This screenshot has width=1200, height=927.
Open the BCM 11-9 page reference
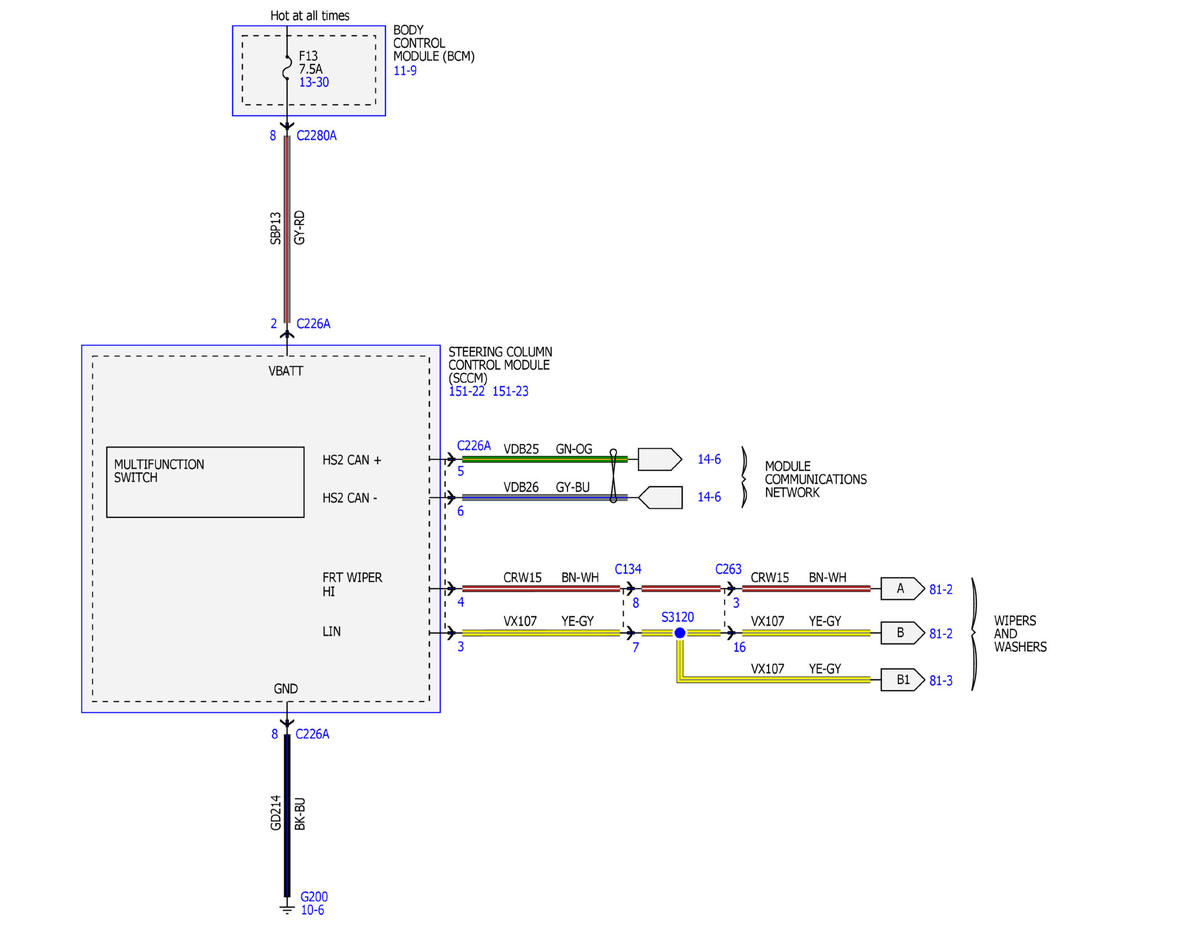click(x=405, y=71)
